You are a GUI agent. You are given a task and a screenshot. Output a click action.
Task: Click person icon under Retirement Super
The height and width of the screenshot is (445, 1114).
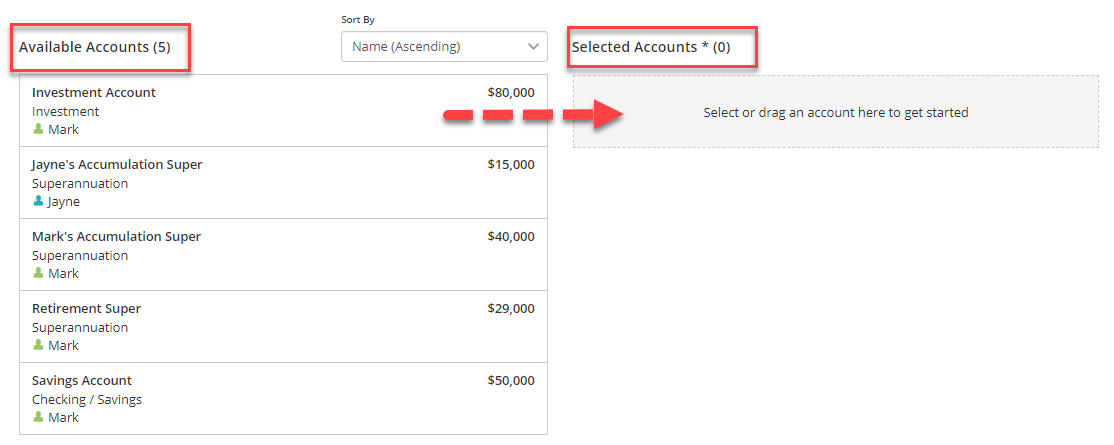(x=38, y=345)
